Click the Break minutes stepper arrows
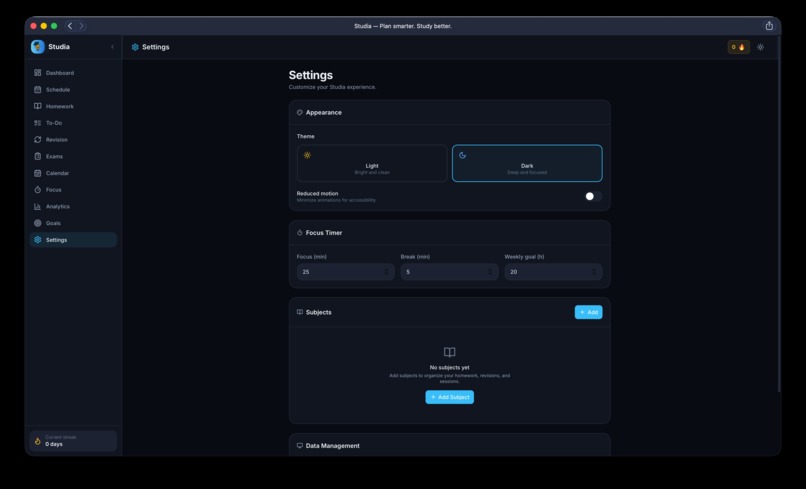This screenshot has width=806, height=489. 490,271
